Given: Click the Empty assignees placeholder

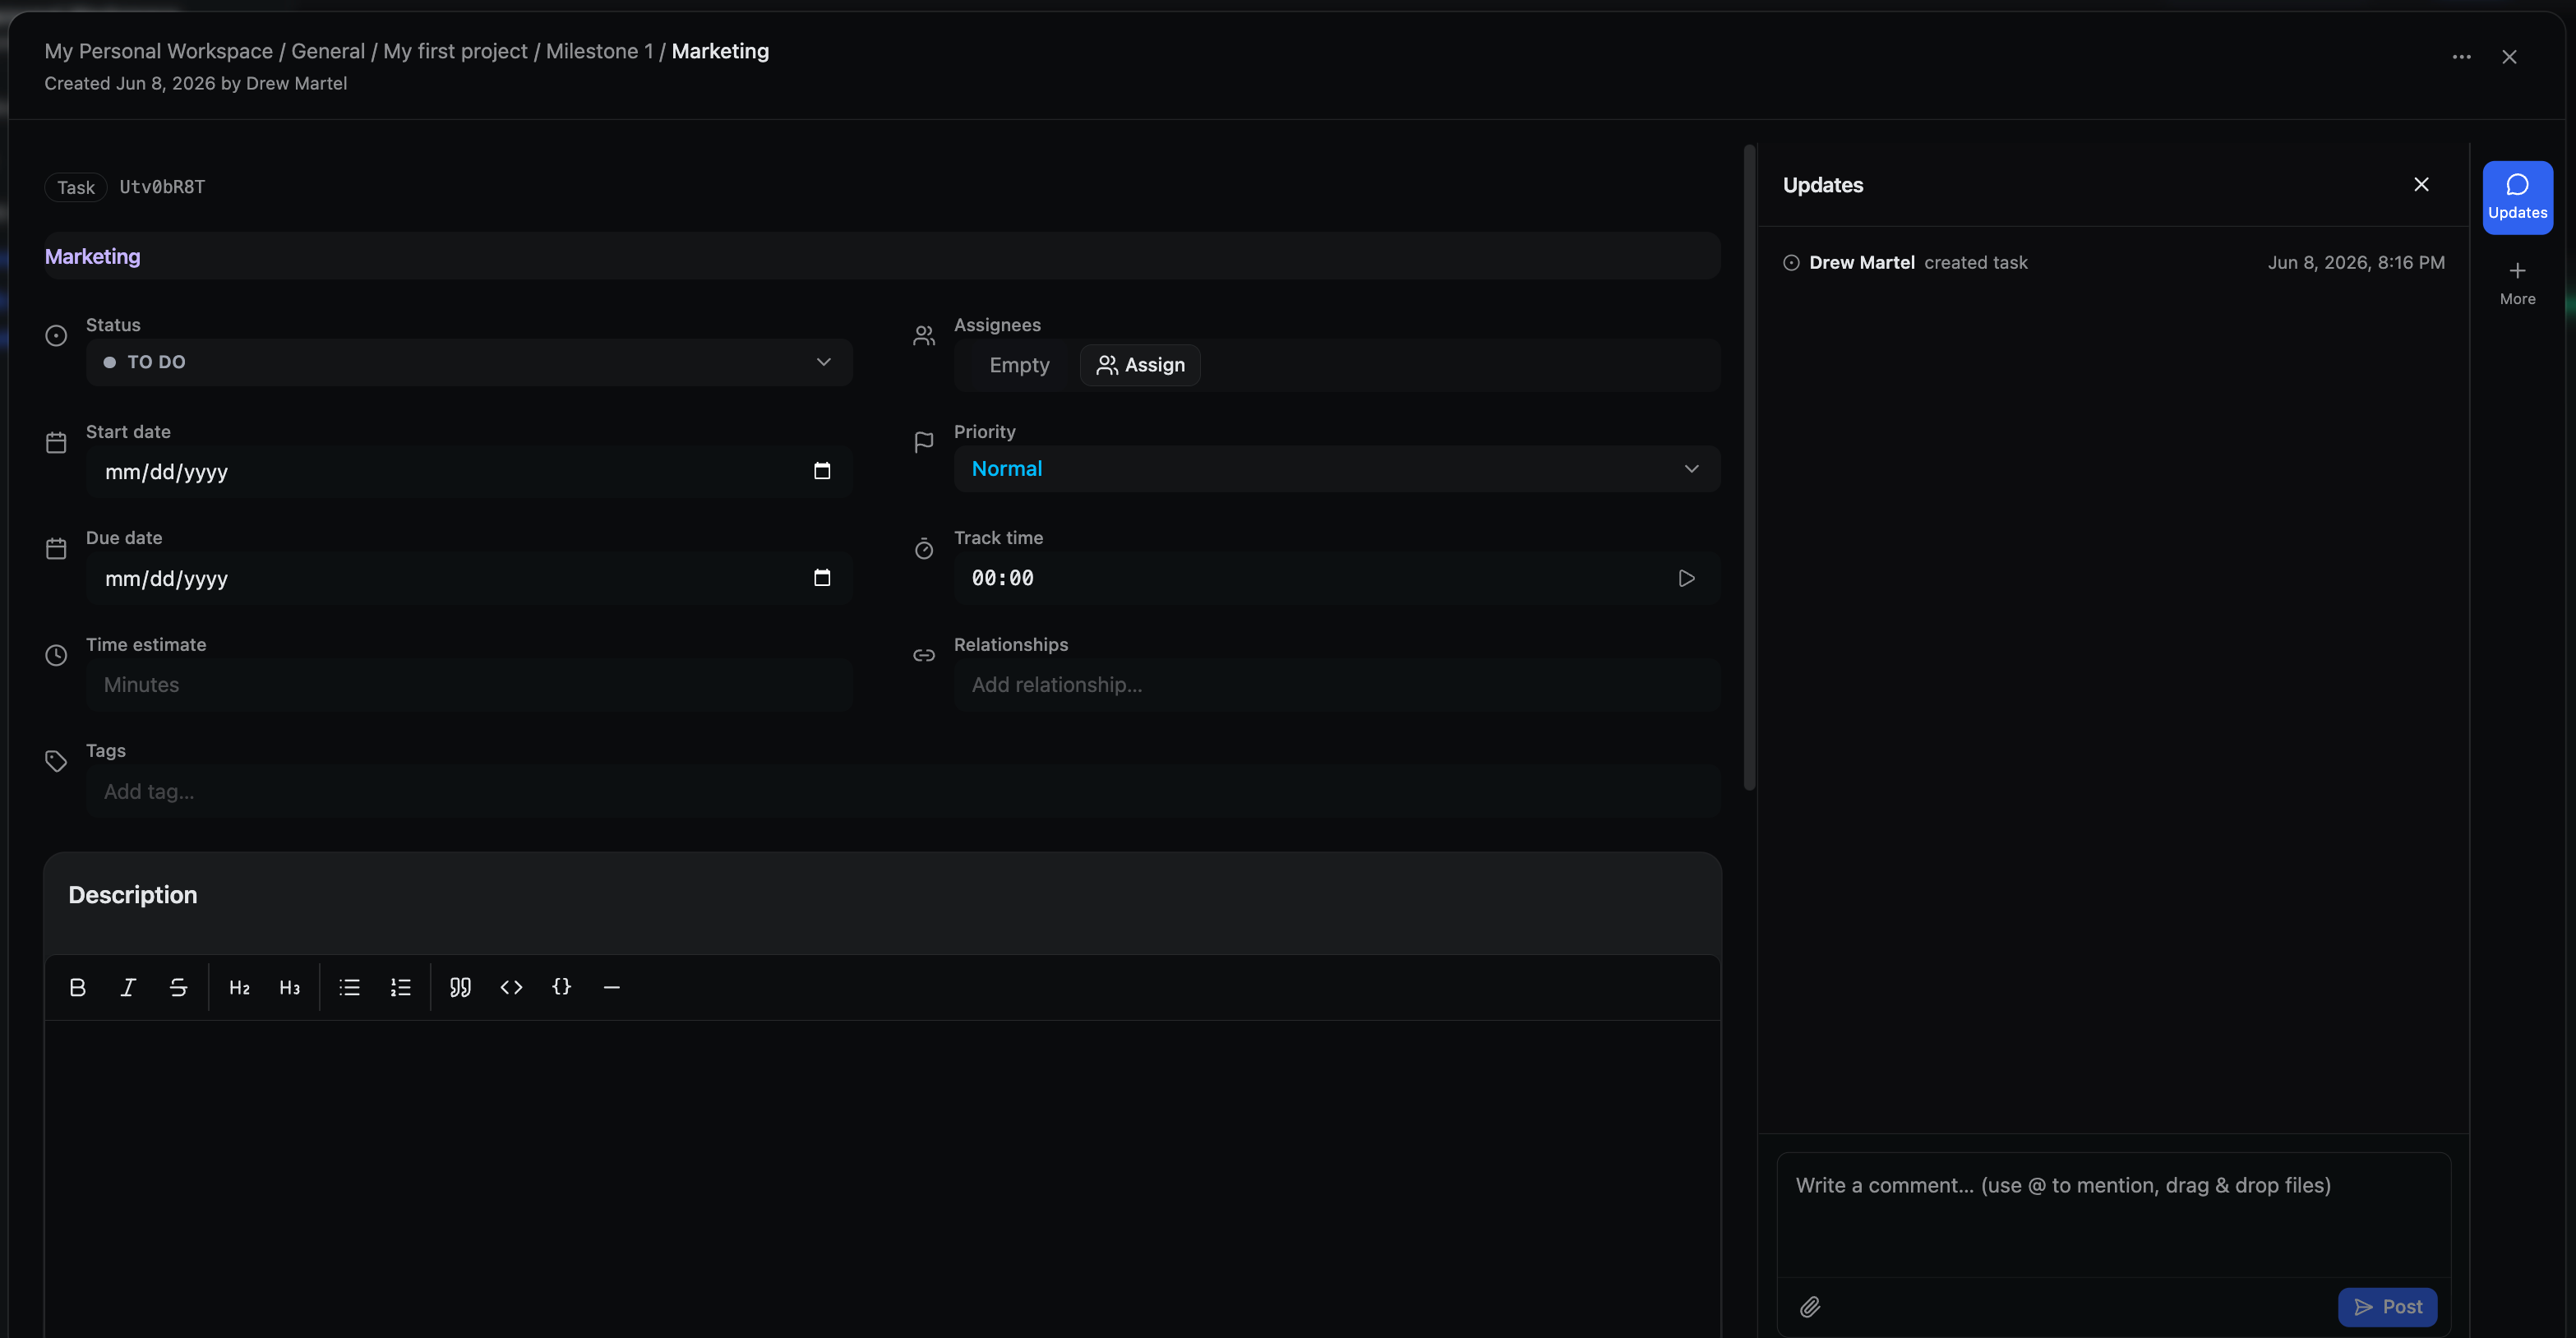Looking at the screenshot, I should (1019, 365).
